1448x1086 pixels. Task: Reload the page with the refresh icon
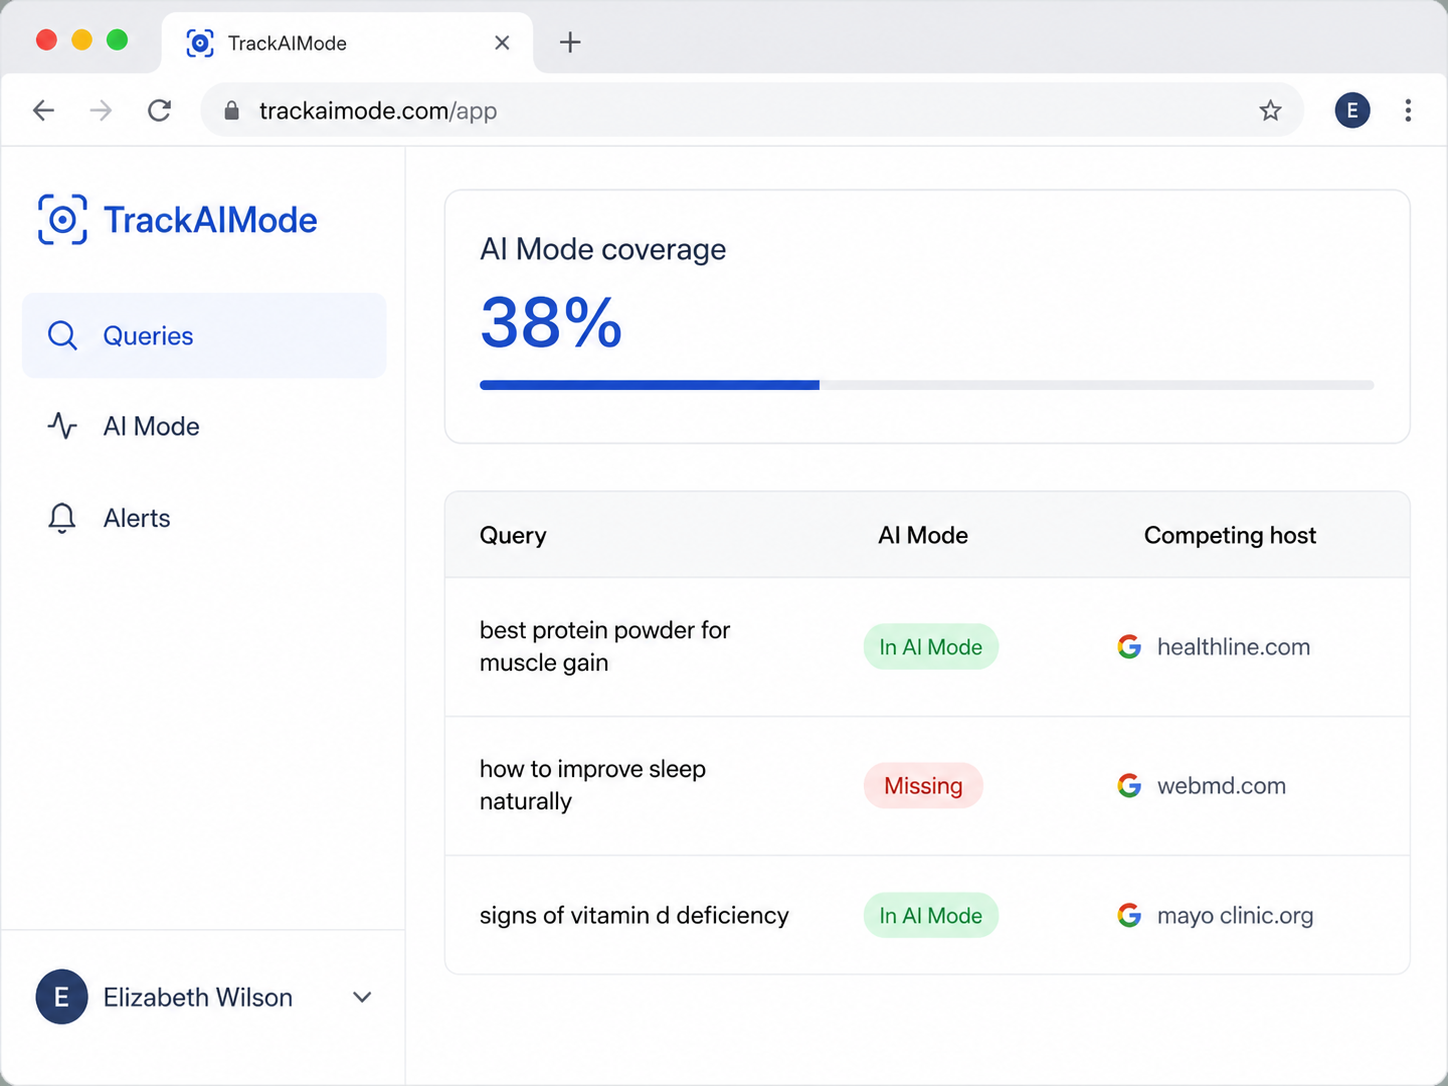point(159,110)
